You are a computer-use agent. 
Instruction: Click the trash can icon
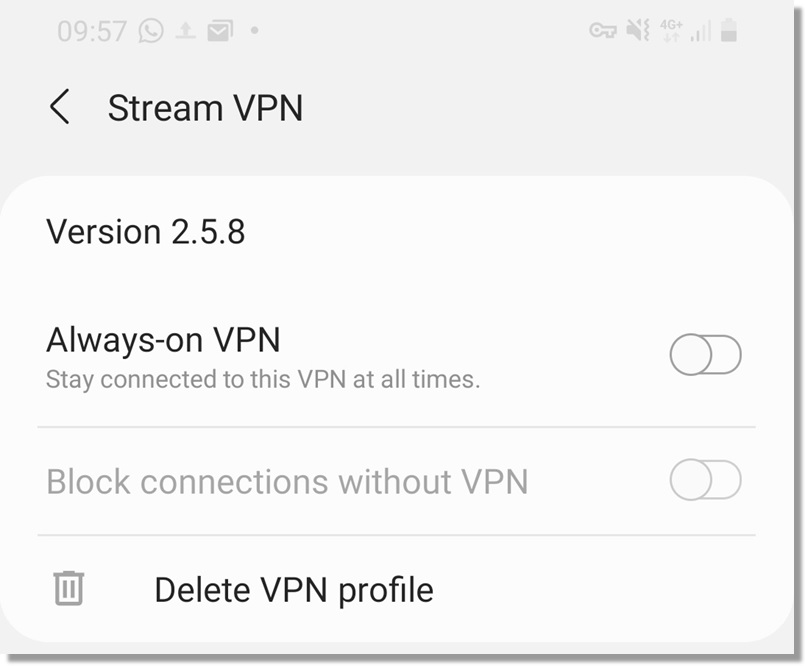point(68,588)
